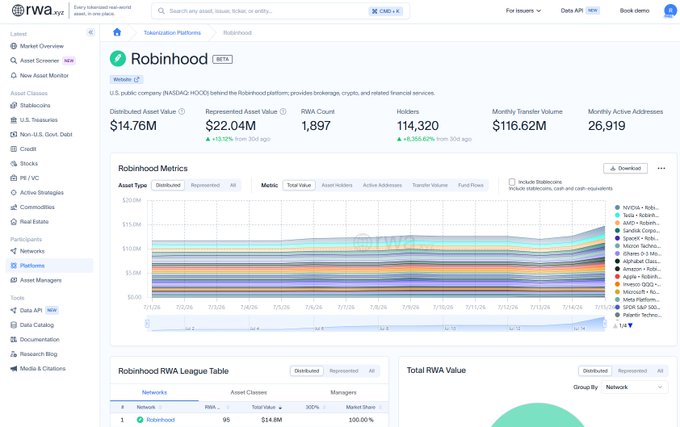
Task: Select Distributed asset type in Robinhood Metrics
Action: click(168, 185)
